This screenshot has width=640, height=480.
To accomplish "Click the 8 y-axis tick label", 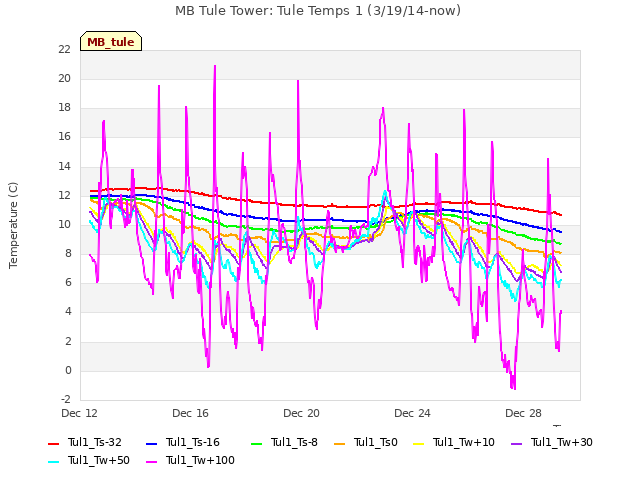I will [x=68, y=254].
